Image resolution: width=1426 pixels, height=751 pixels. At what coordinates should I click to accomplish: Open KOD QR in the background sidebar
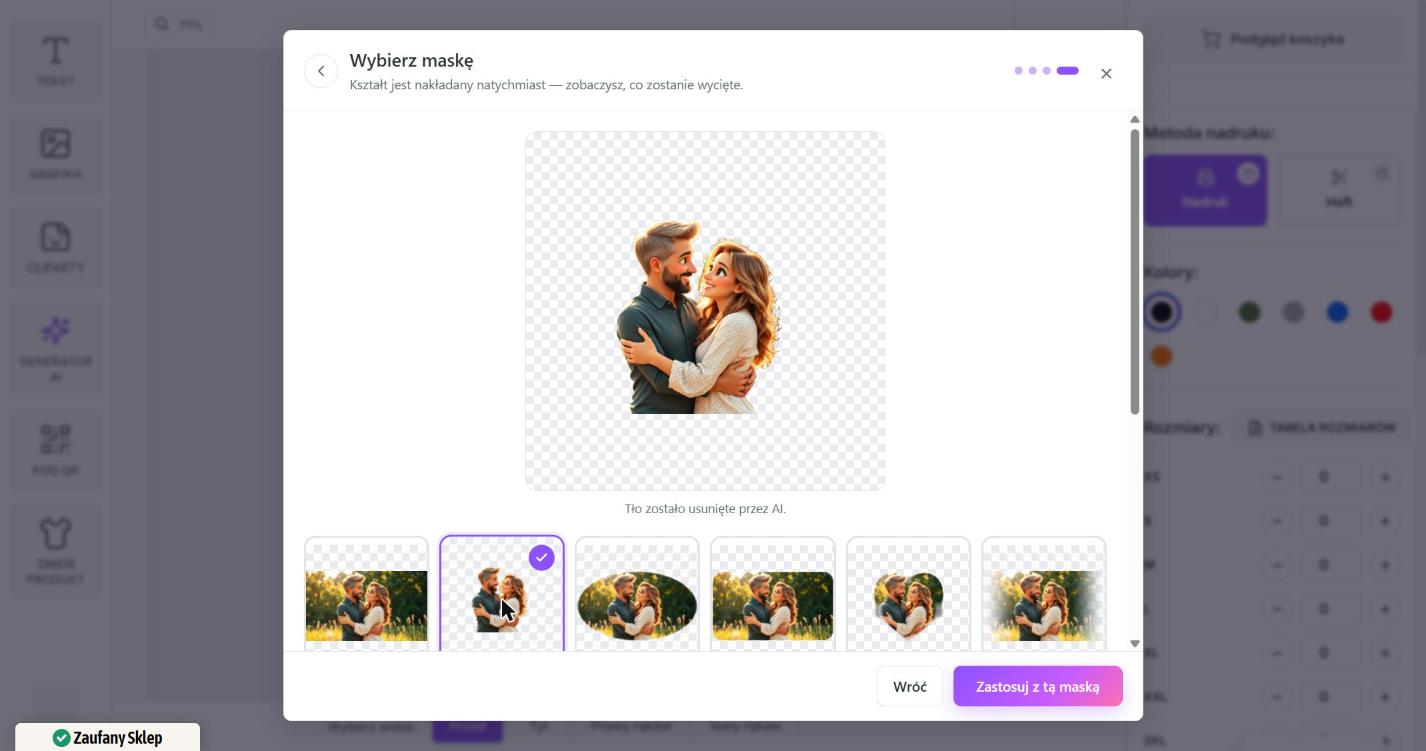pyautogui.click(x=56, y=449)
